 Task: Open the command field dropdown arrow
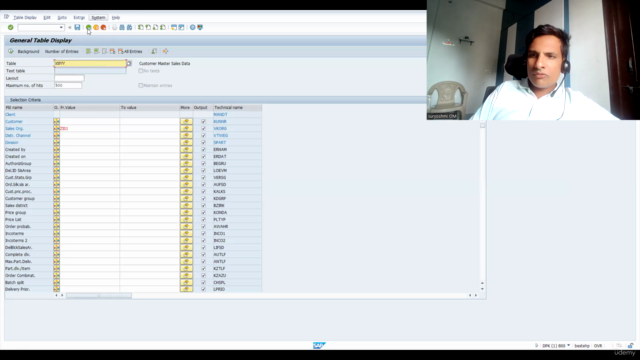click(61, 27)
